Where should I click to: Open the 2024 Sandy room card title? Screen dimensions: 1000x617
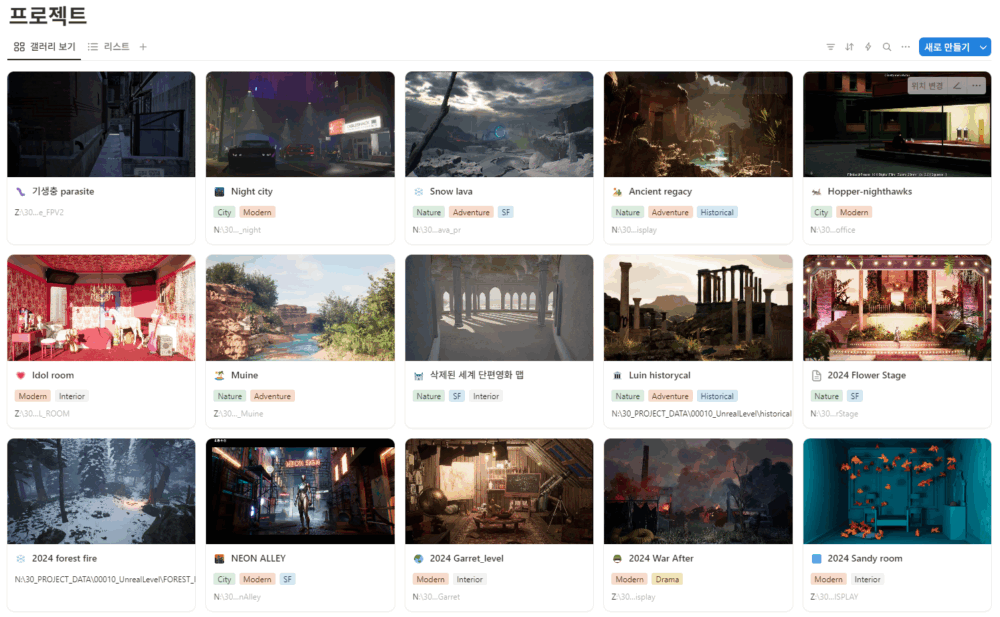pyautogui.click(x=865, y=558)
